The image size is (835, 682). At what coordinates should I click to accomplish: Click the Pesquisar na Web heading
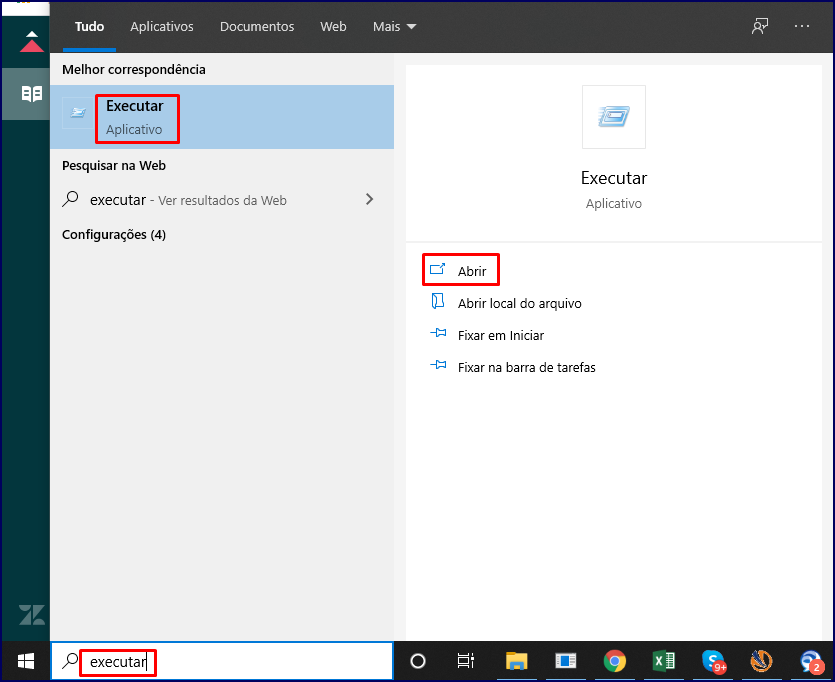[114, 166]
